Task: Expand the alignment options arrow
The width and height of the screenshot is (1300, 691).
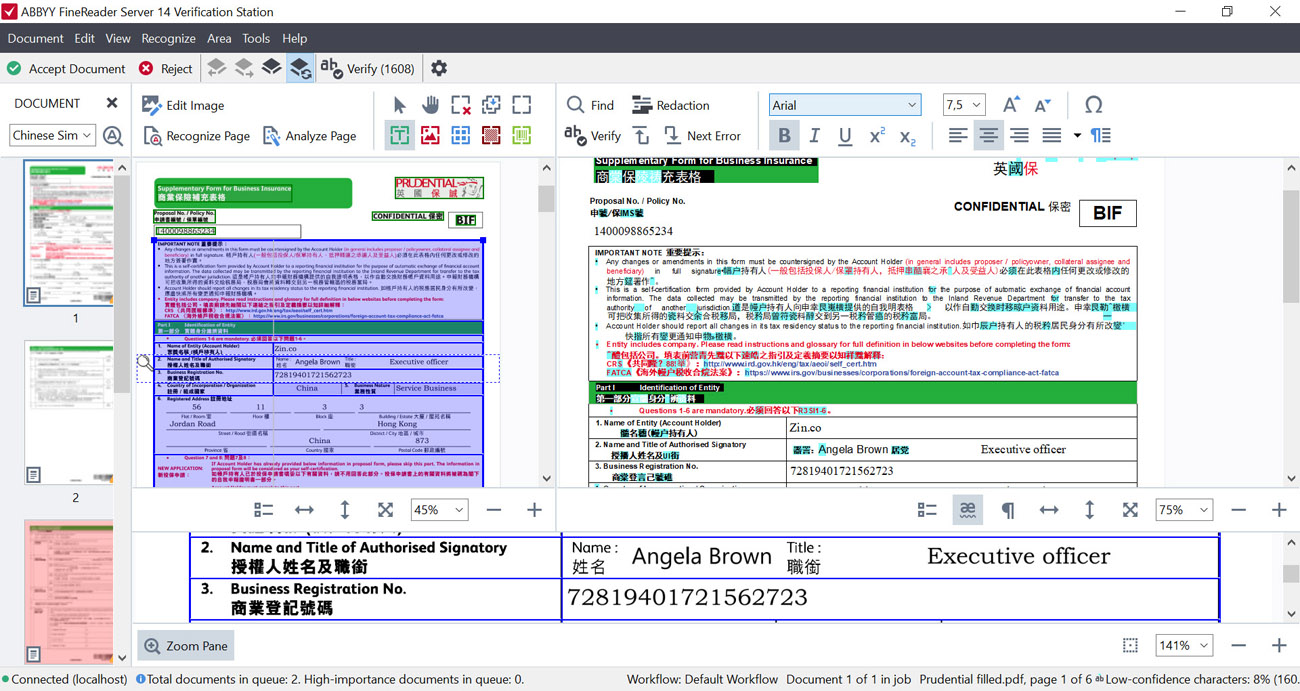Action: (1077, 135)
